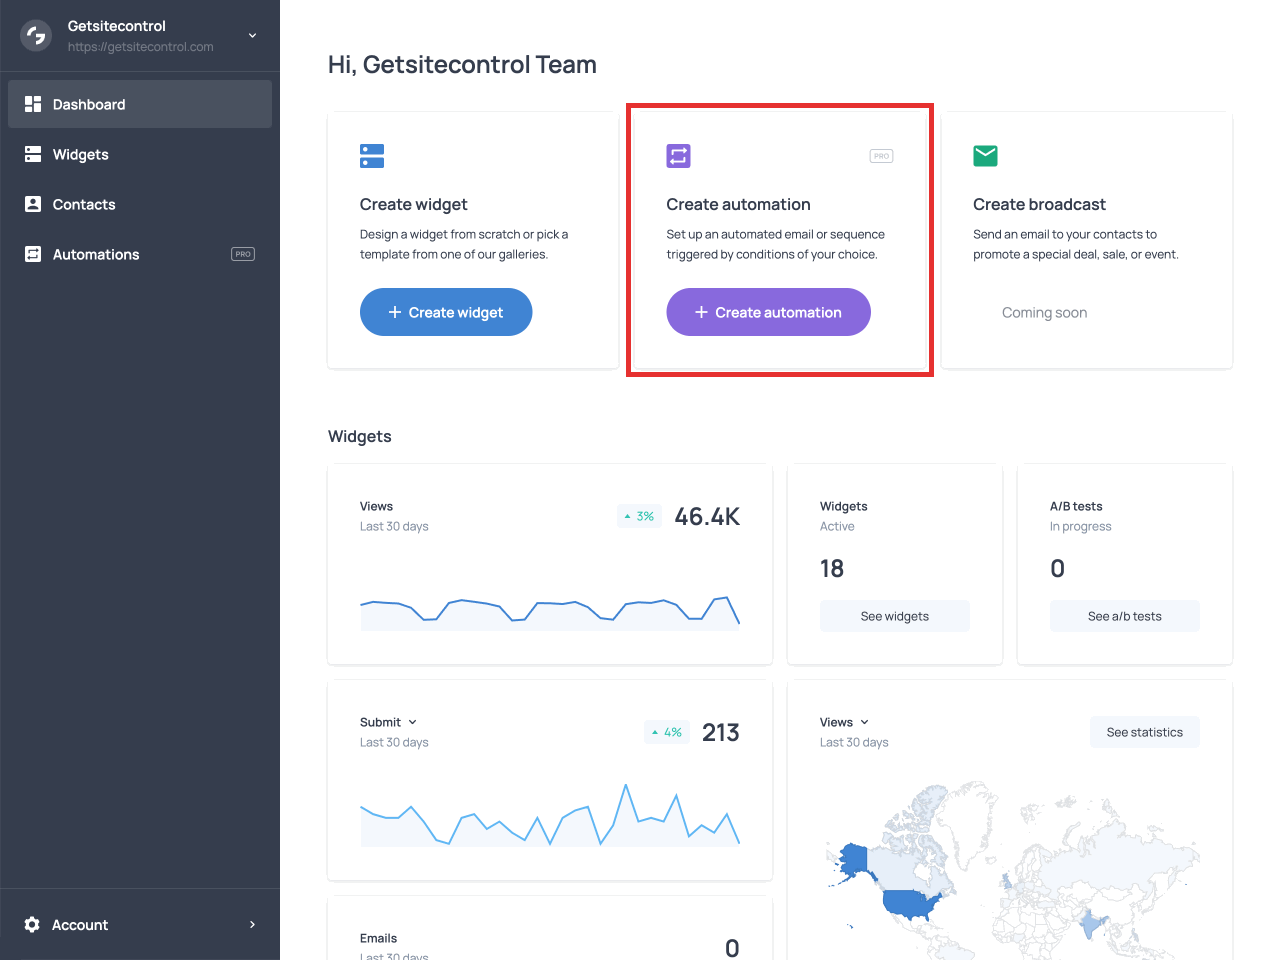The image size is (1280, 960).
Task: Open the Submit metric dropdown
Action: [x=414, y=722]
